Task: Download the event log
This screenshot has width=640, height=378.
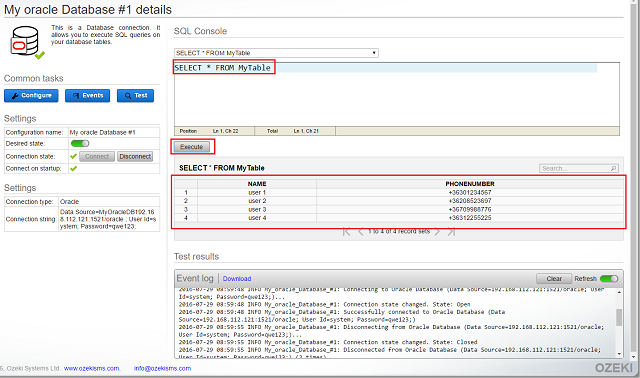Action: click(x=237, y=278)
